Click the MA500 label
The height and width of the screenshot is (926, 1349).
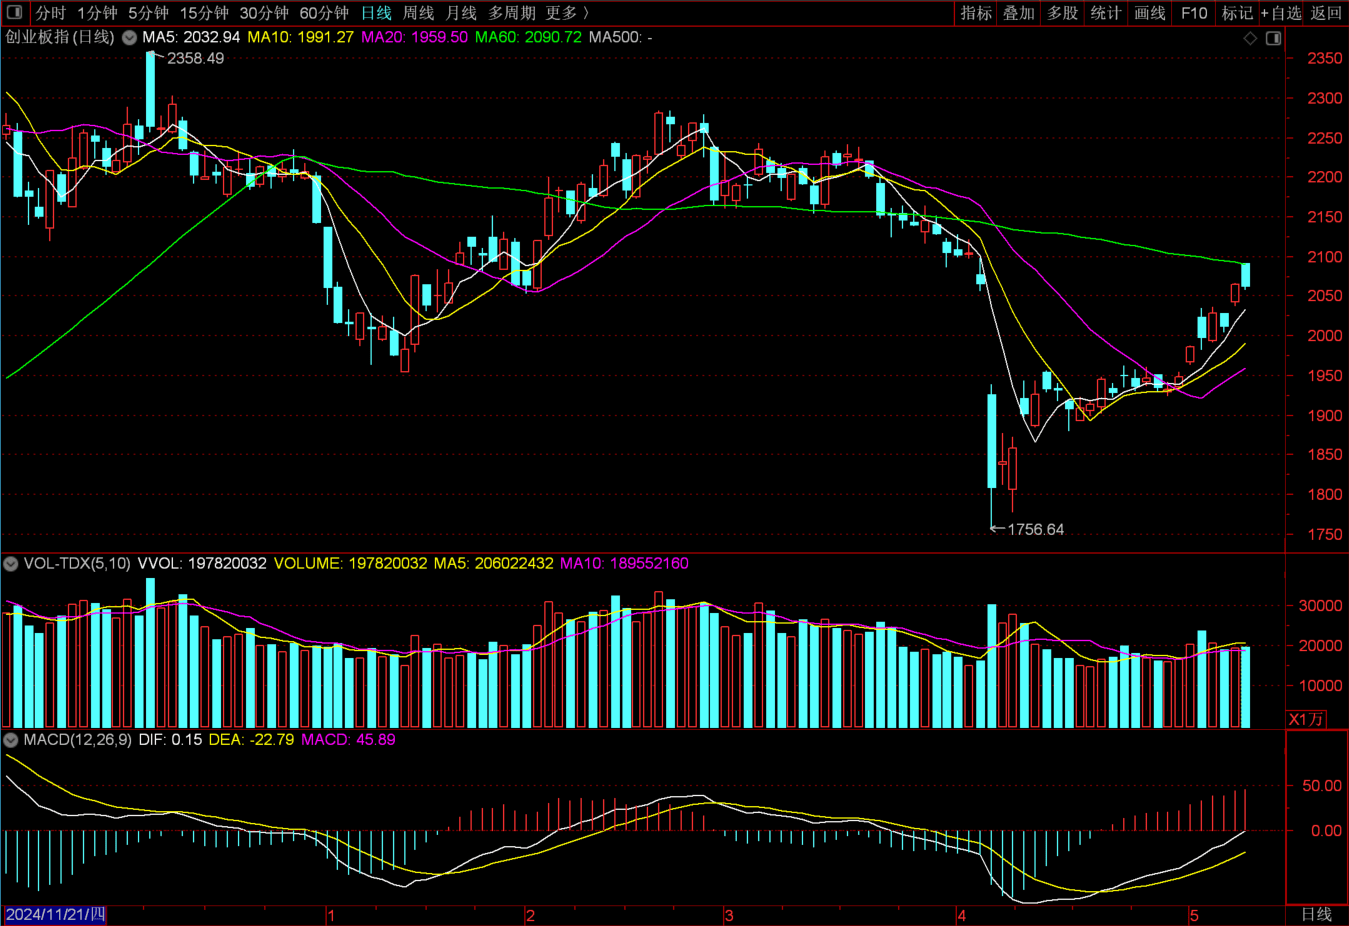tap(620, 37)
